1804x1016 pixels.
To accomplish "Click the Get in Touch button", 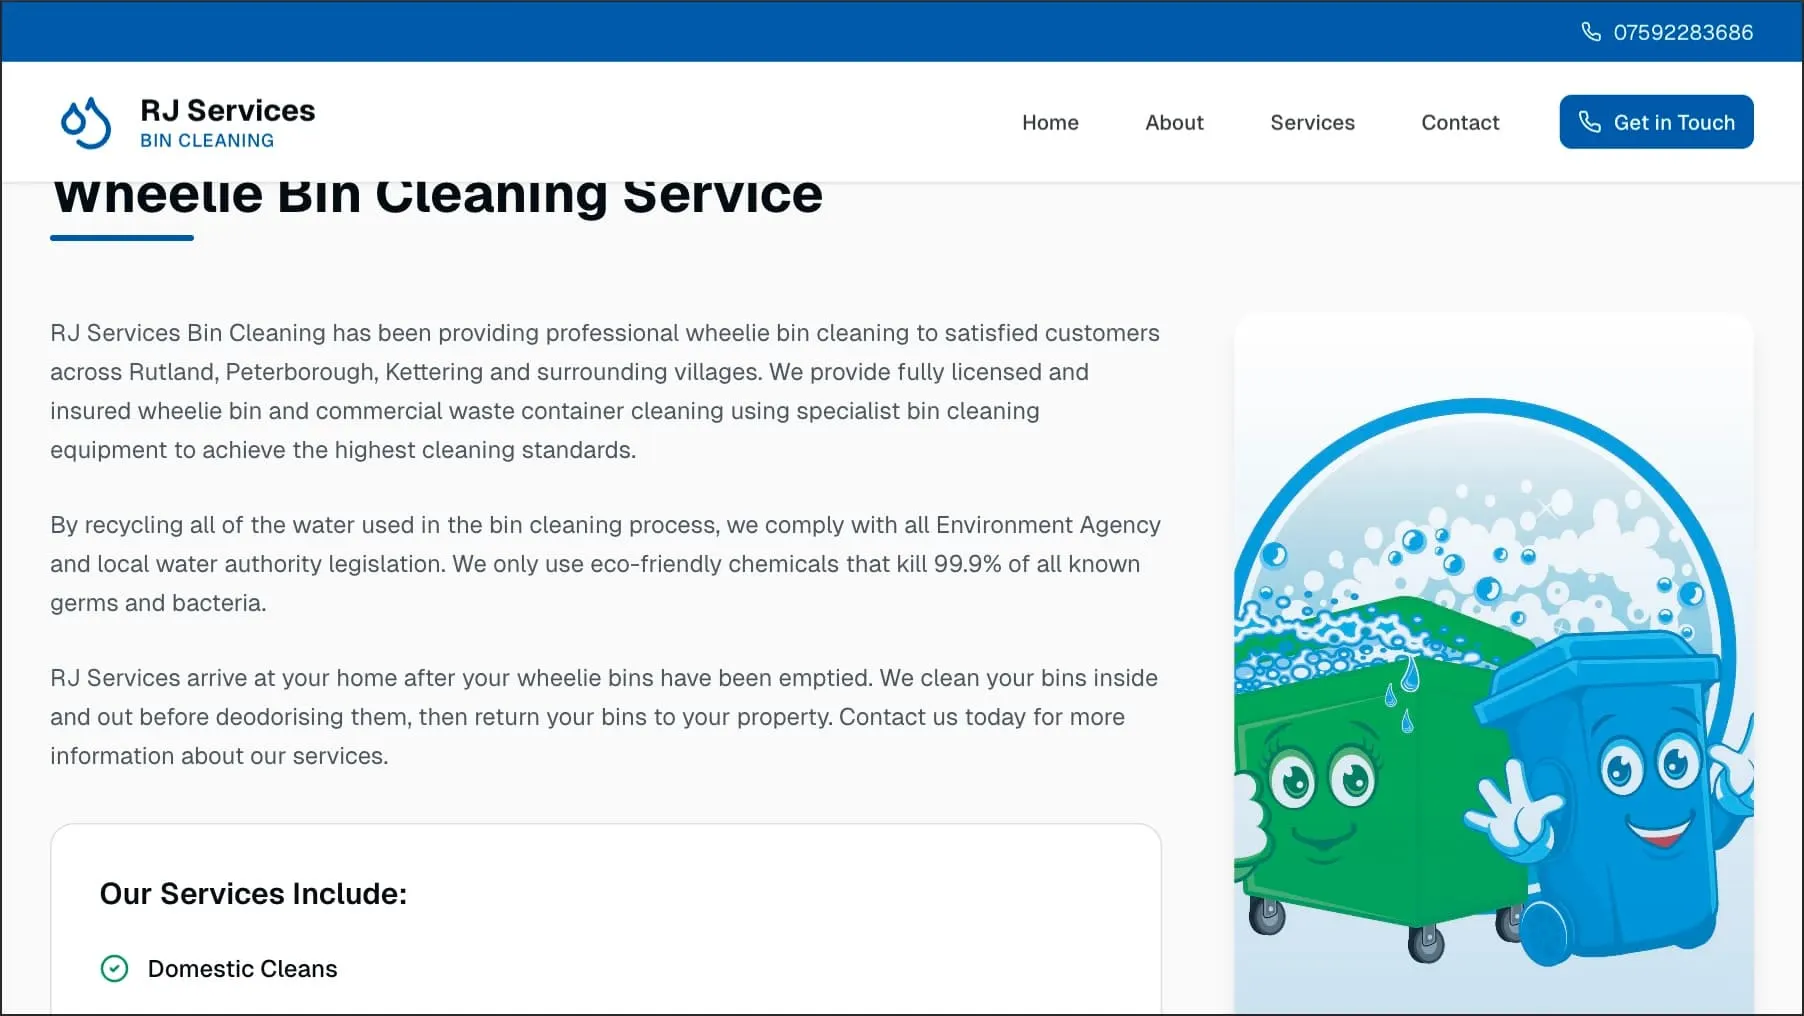I will click(1656, 122).
